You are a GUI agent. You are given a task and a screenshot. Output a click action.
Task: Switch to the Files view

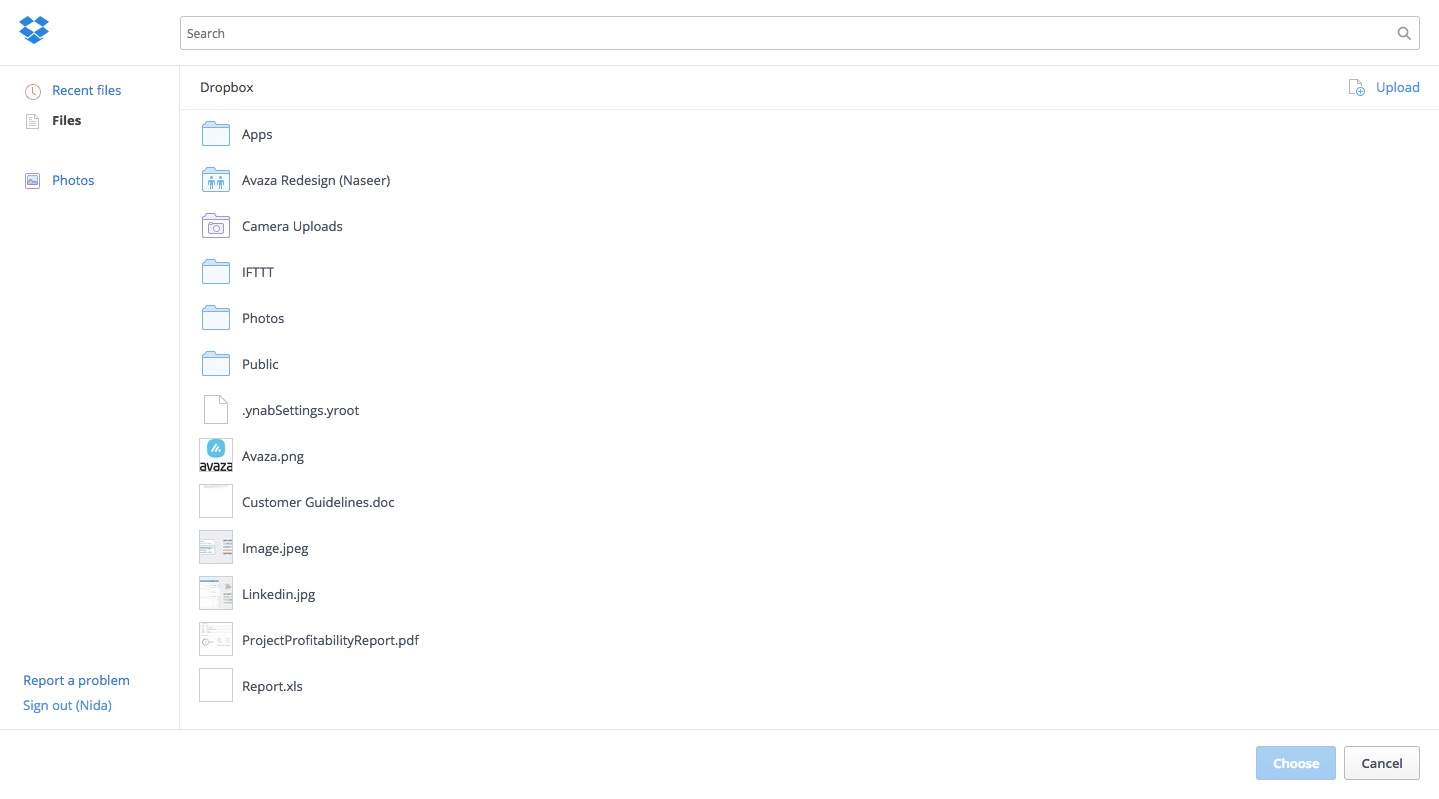pyautogui.click(x=67, y=121)
